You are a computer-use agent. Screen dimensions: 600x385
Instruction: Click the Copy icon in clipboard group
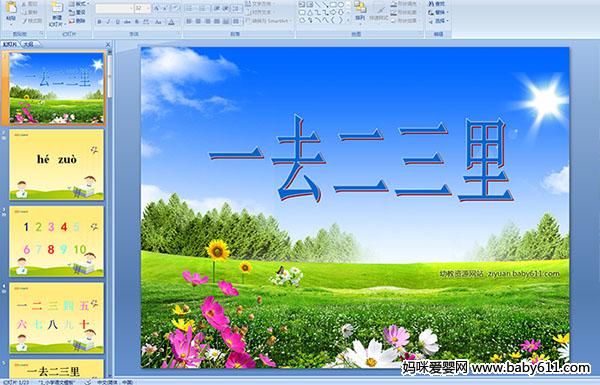[24, 13]
